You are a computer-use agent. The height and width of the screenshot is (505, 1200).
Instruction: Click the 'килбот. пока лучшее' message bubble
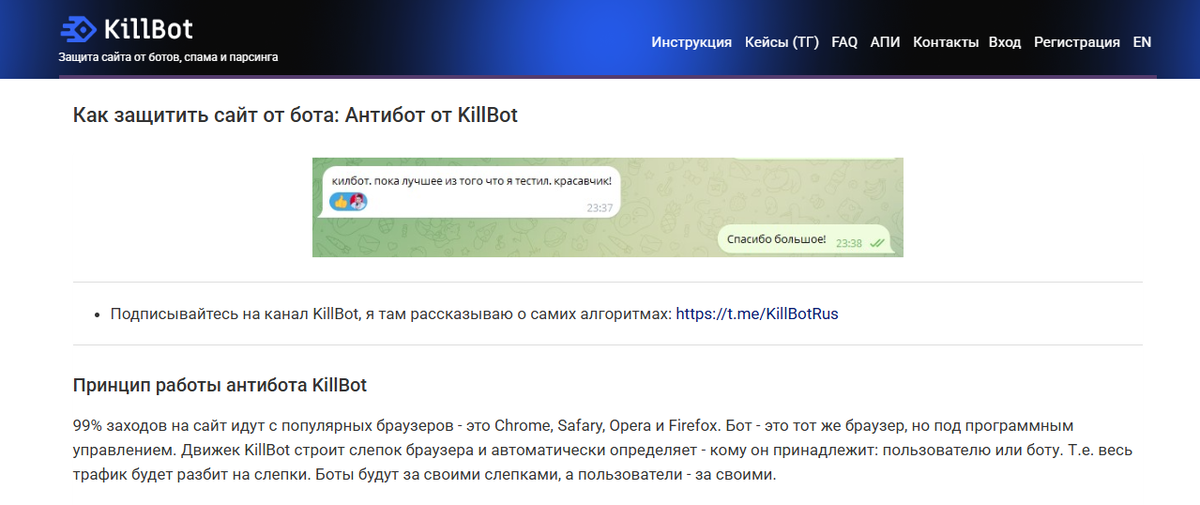[x=472, y=191]
